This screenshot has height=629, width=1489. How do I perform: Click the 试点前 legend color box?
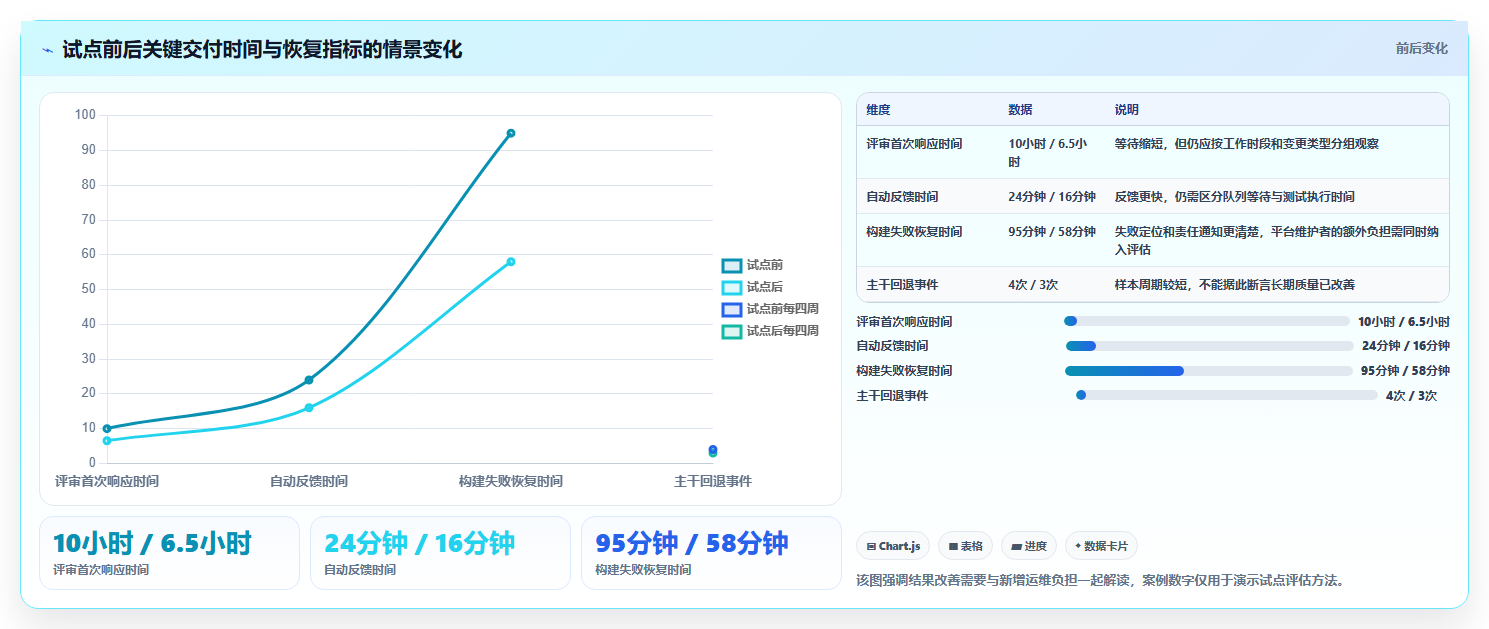tap(732, 265)
